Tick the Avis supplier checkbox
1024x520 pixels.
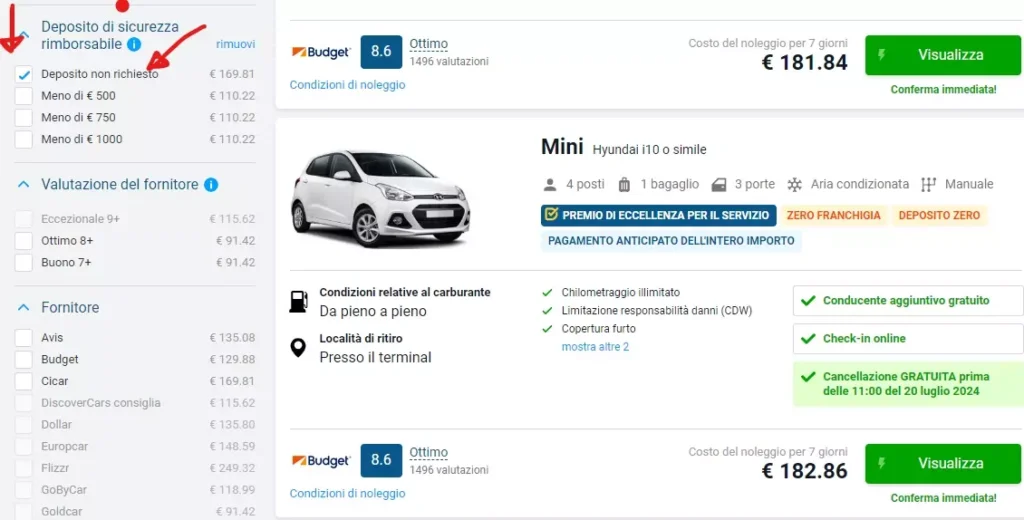pos(24,338)
